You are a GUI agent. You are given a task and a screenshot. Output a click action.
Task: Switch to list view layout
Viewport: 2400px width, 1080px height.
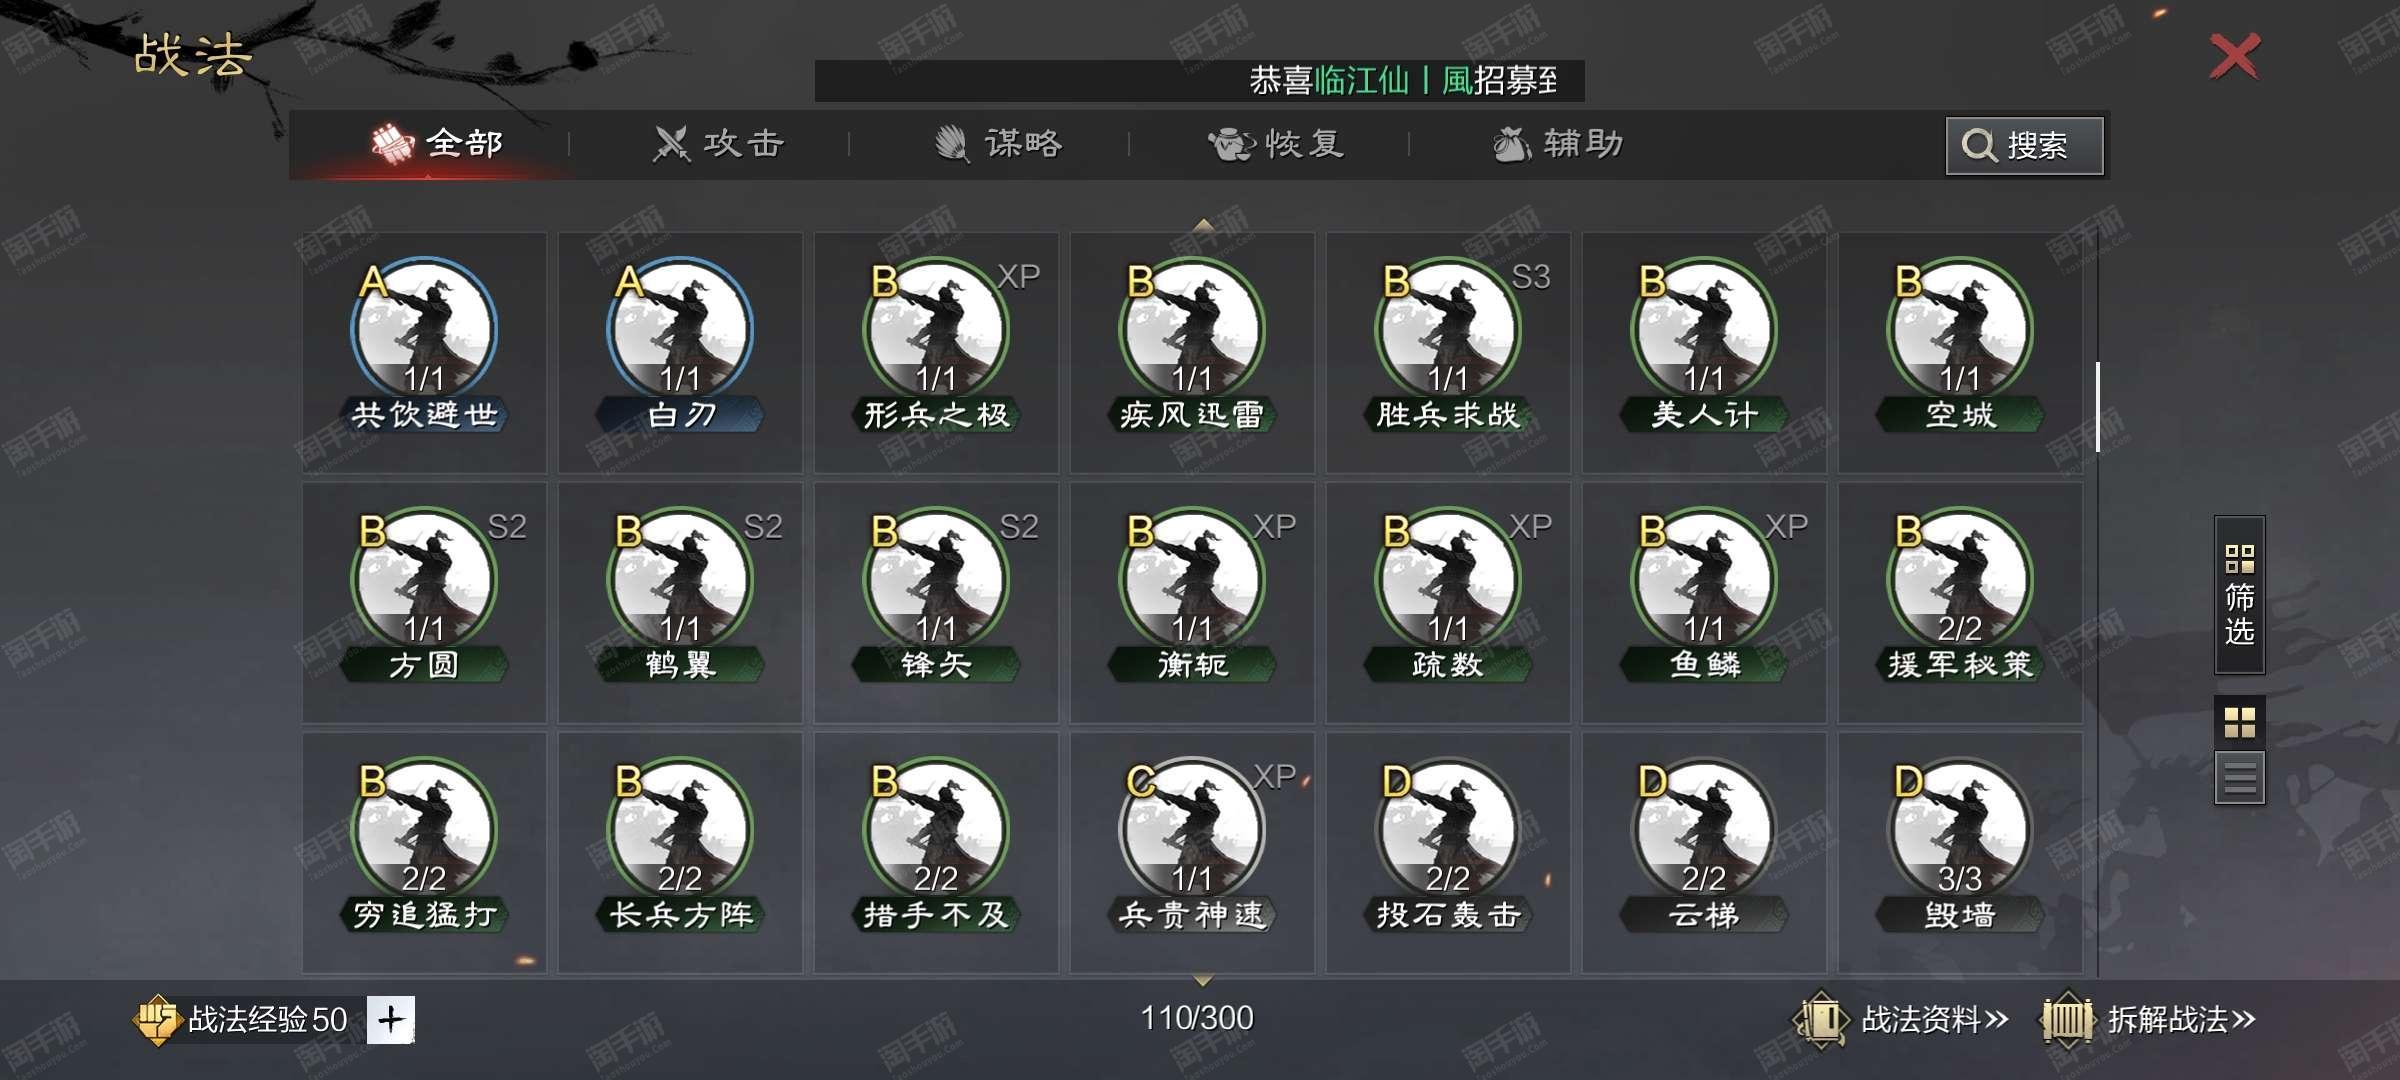[2239, 778]
